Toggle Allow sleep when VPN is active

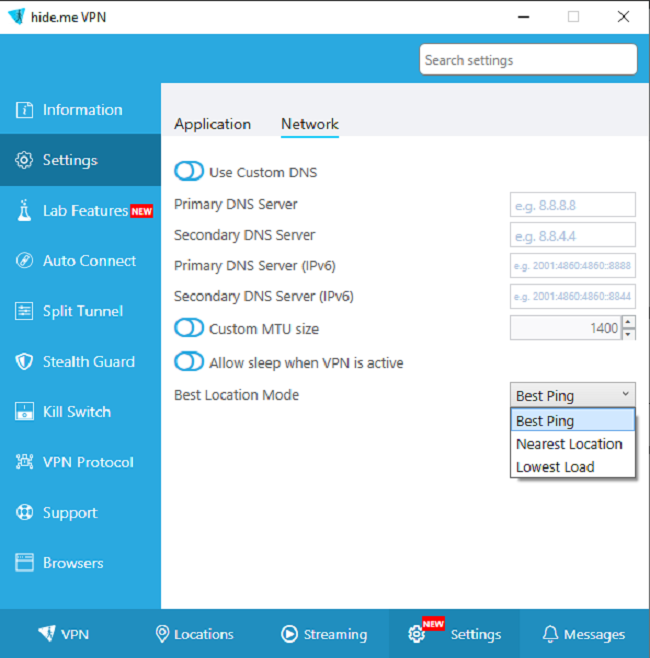tap(189, 362)
